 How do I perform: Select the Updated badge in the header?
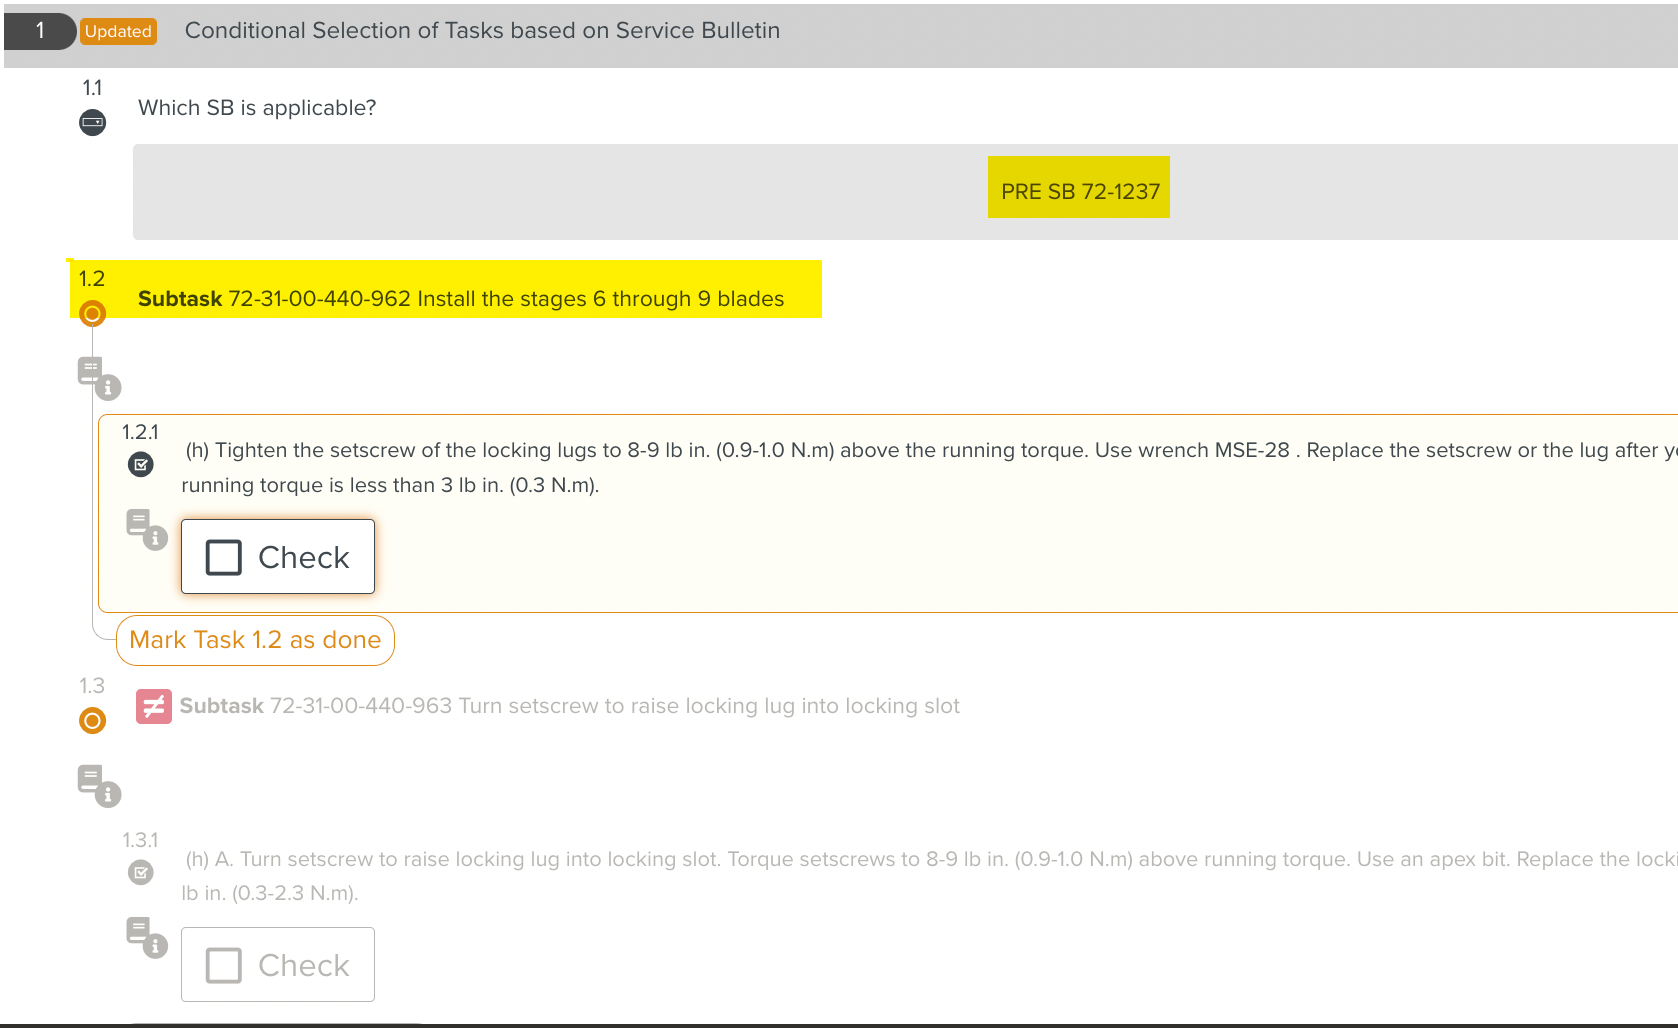[118, 31]
